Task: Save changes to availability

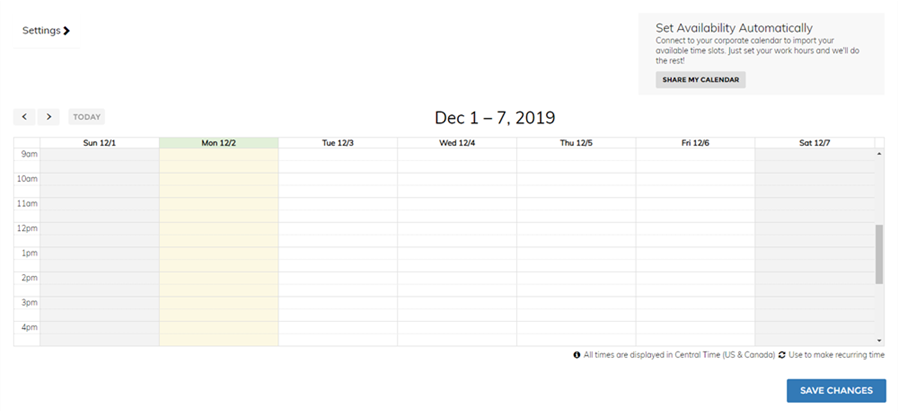Action: pos(836,391)
